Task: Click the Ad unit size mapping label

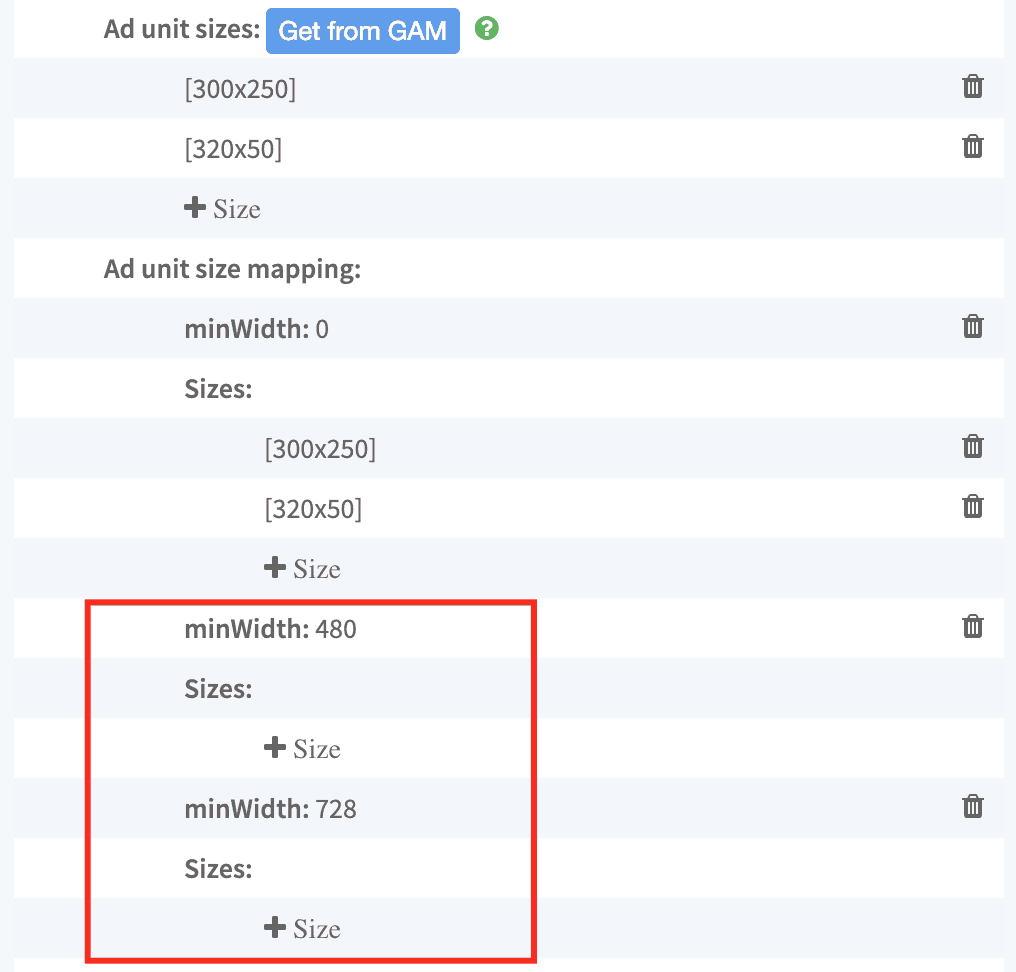Action: [x=233, y=270]
